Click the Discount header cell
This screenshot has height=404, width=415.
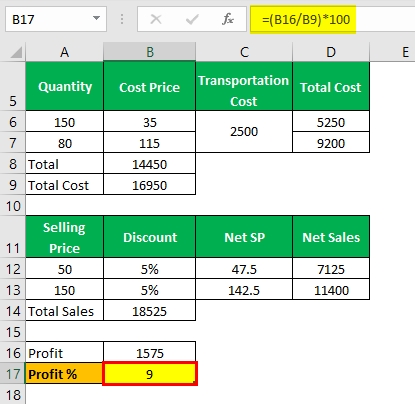point(150,237)
